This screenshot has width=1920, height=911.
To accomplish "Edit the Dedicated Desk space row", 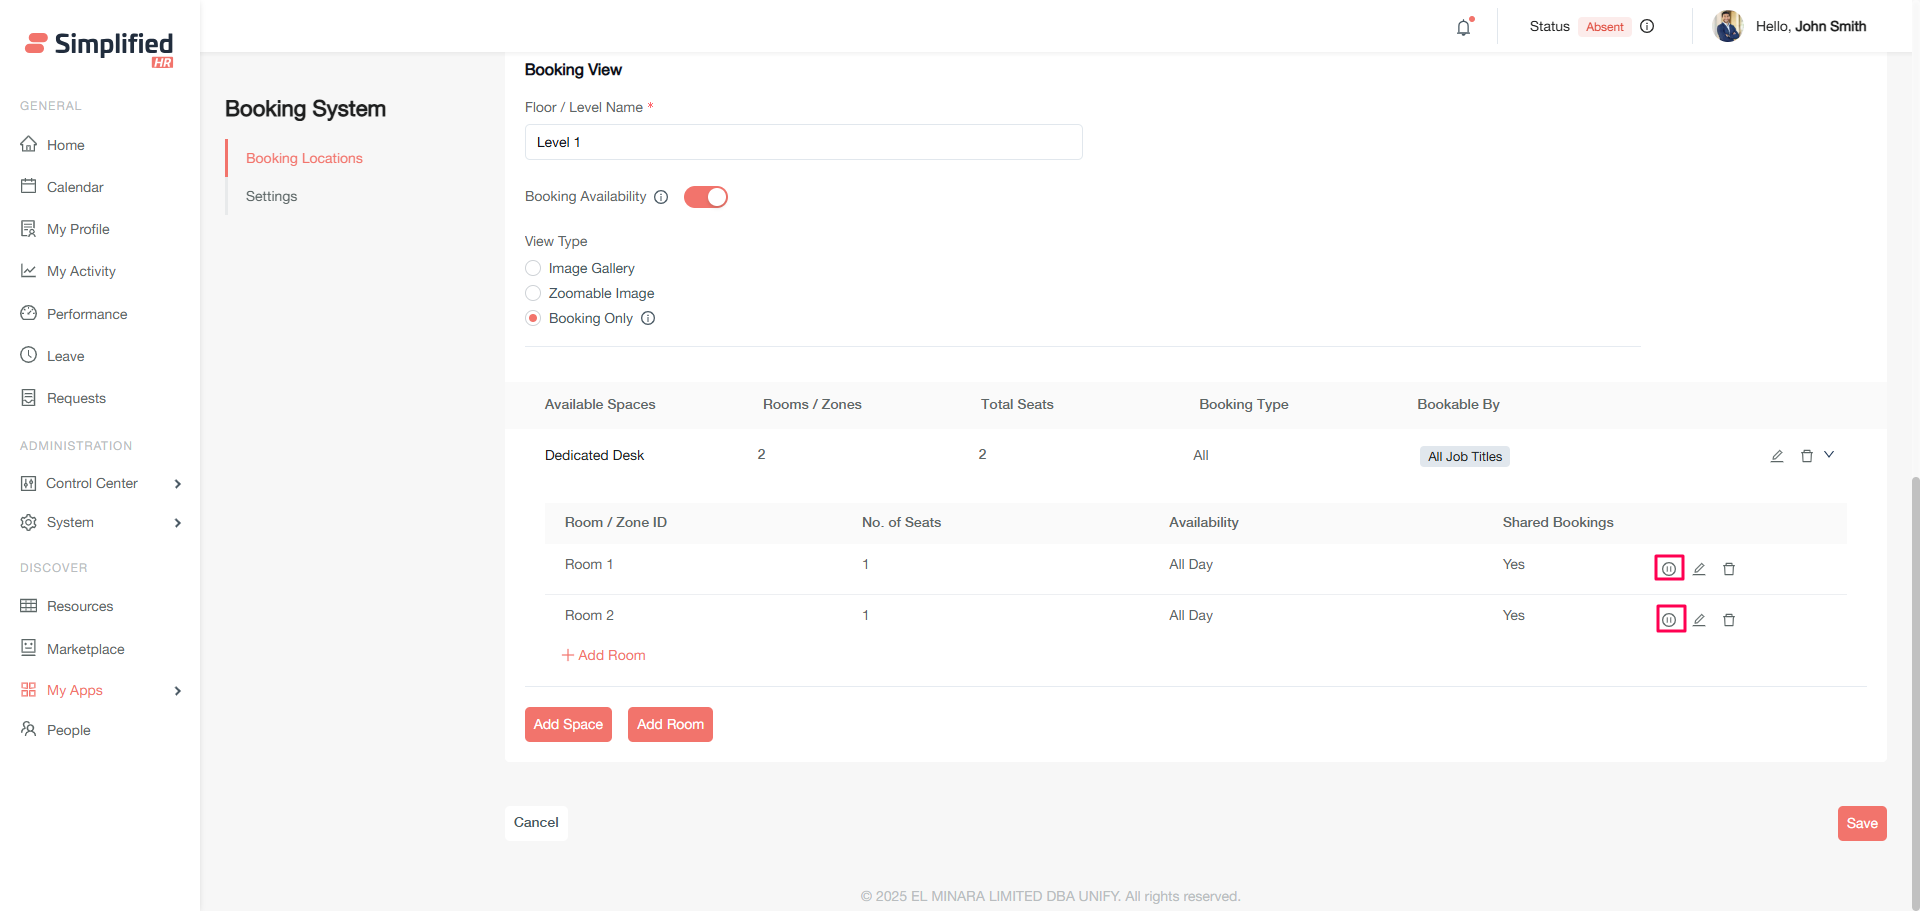I will 1777,456.
